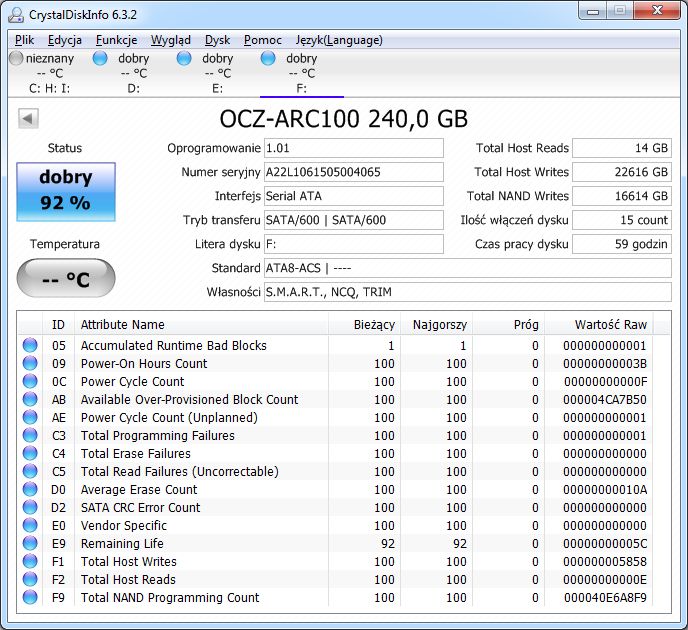Click status orb of Average Erase Count

point(30,489)
